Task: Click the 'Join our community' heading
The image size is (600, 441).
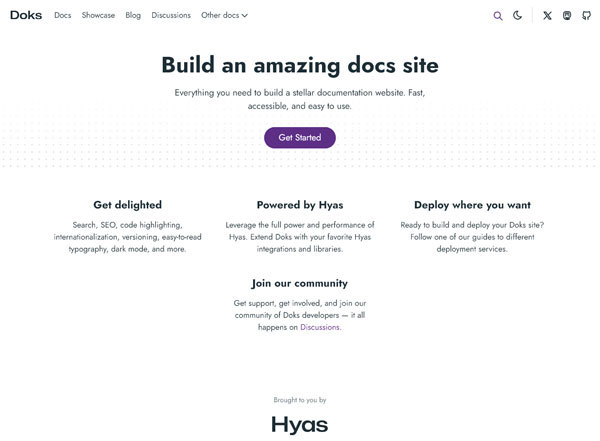Action: coord(300,283)
